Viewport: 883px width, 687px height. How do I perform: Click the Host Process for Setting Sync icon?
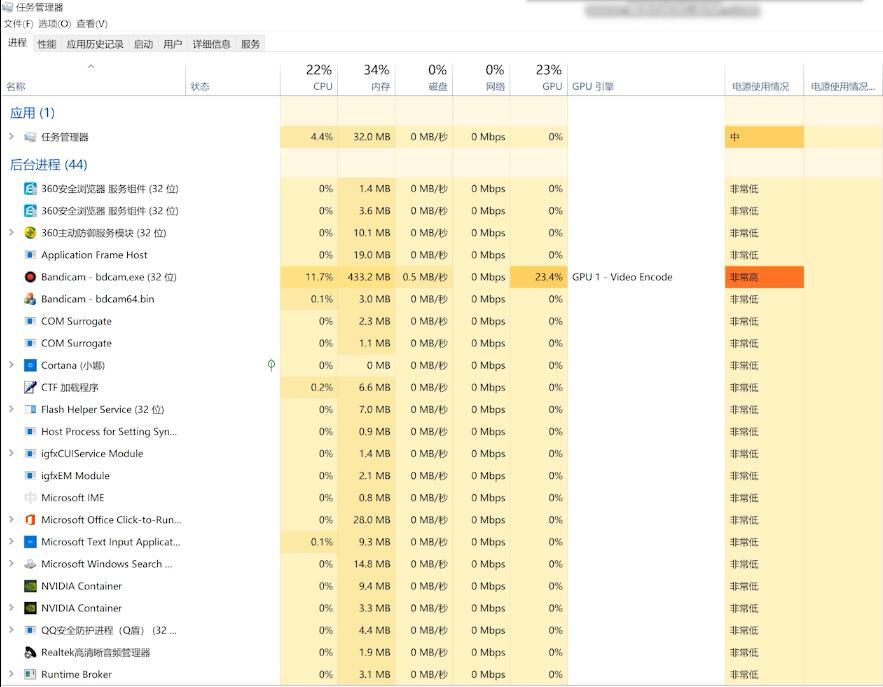click(x=30, y=431)
